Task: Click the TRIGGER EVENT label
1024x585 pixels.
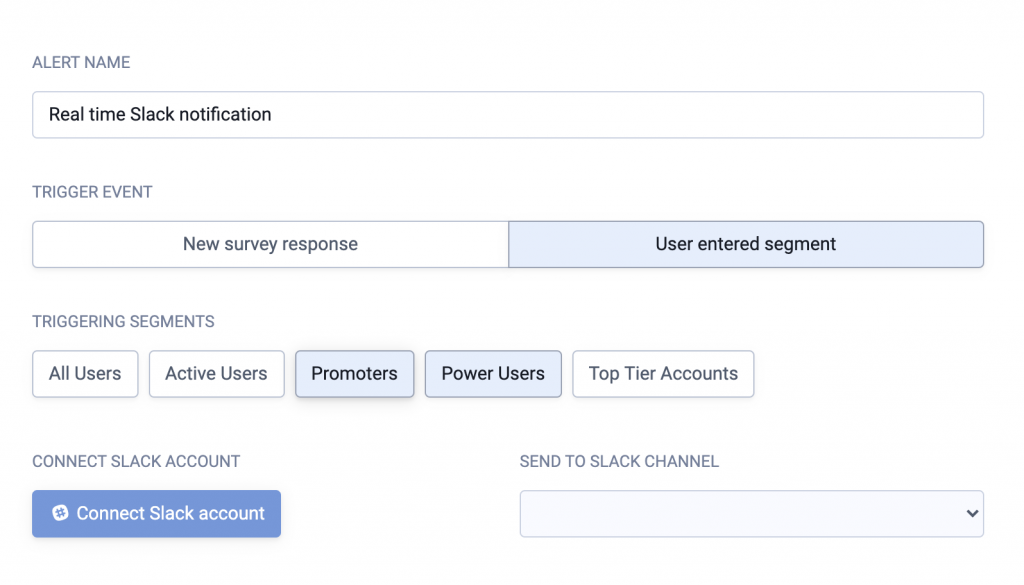Action: pos(92,192)
